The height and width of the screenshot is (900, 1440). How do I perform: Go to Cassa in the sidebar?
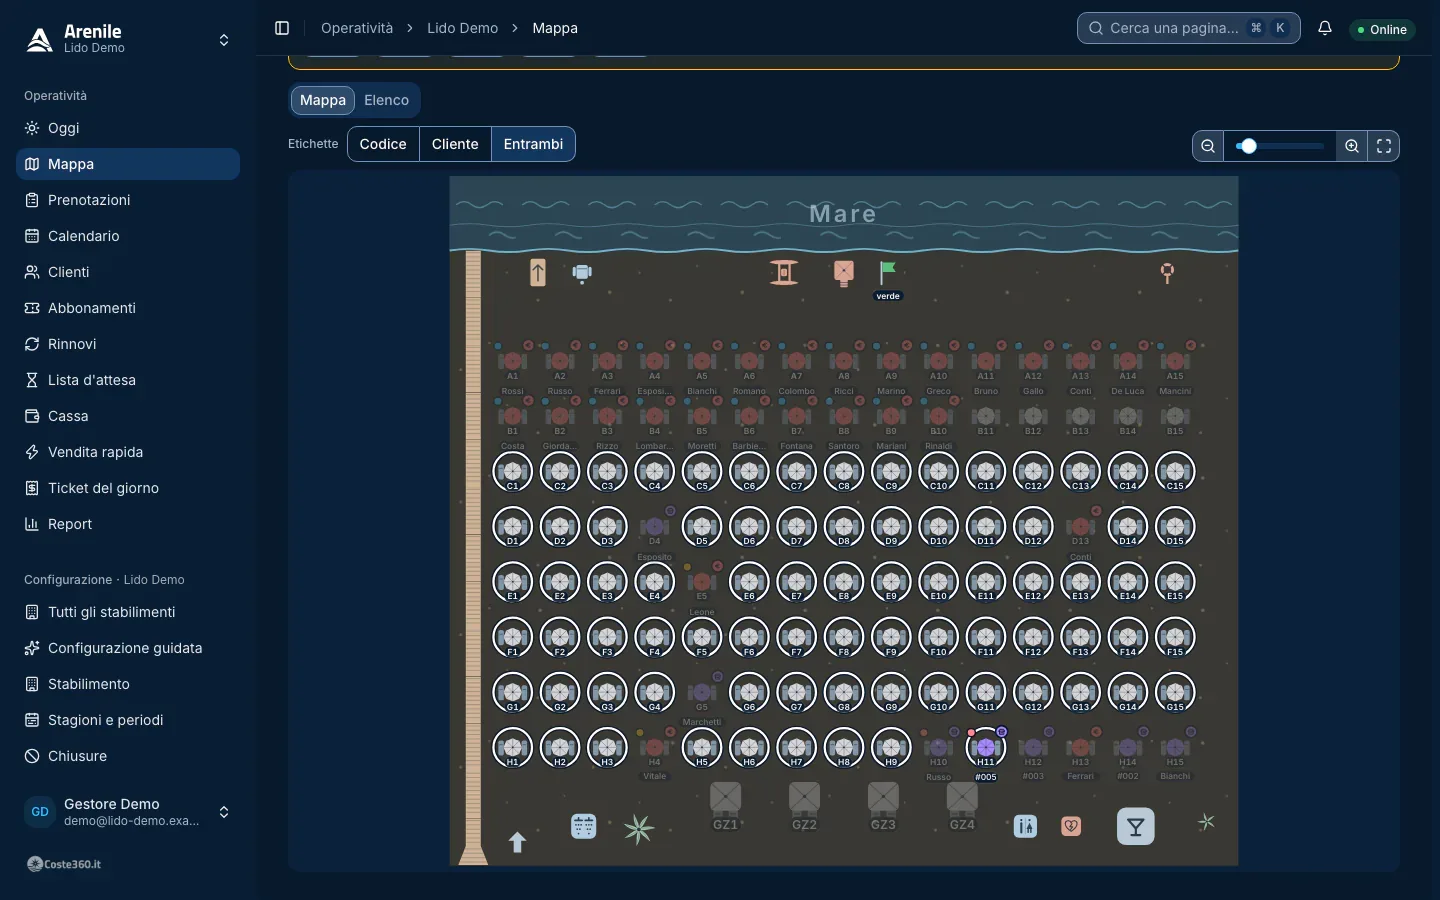[x=128, y=416]
